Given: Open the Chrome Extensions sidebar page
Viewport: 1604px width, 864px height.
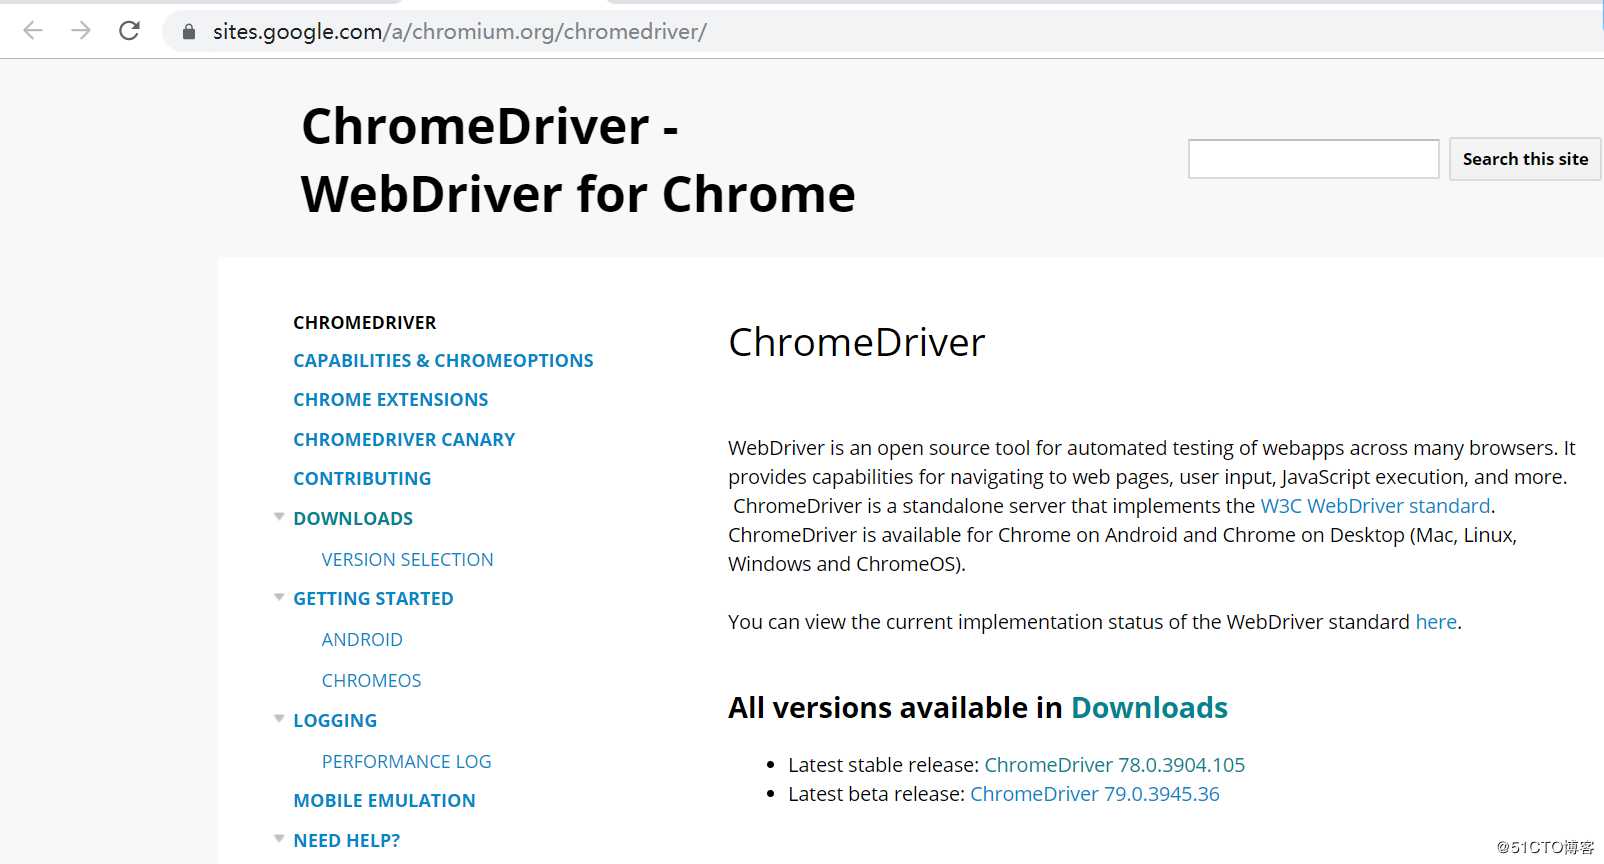Looking at the screenshot, I should coord(391,400).
